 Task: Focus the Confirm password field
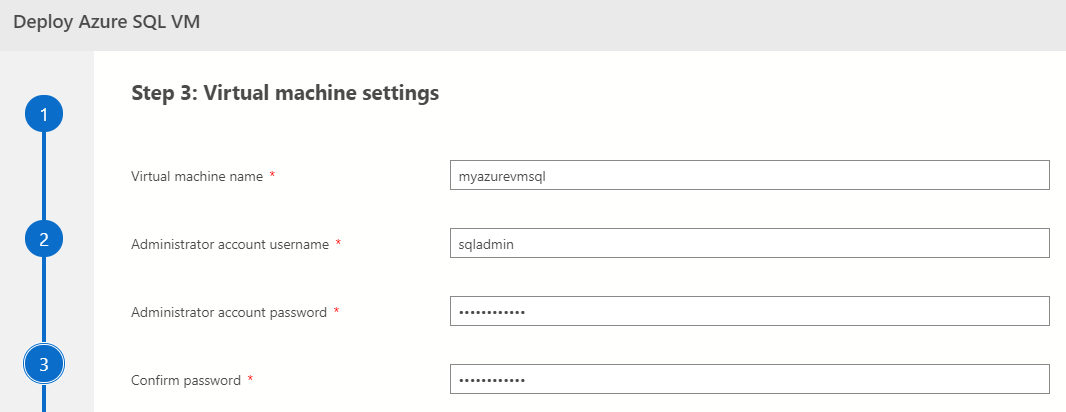pos(749,379)
